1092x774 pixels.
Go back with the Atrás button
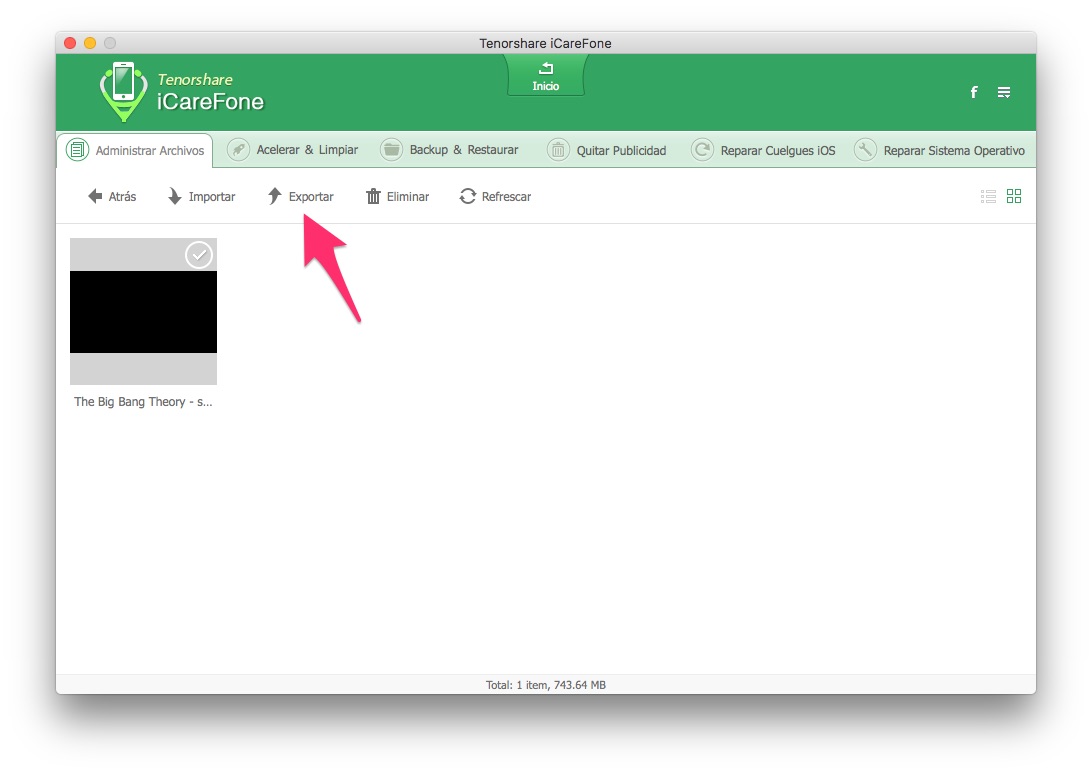click(111, 196)
